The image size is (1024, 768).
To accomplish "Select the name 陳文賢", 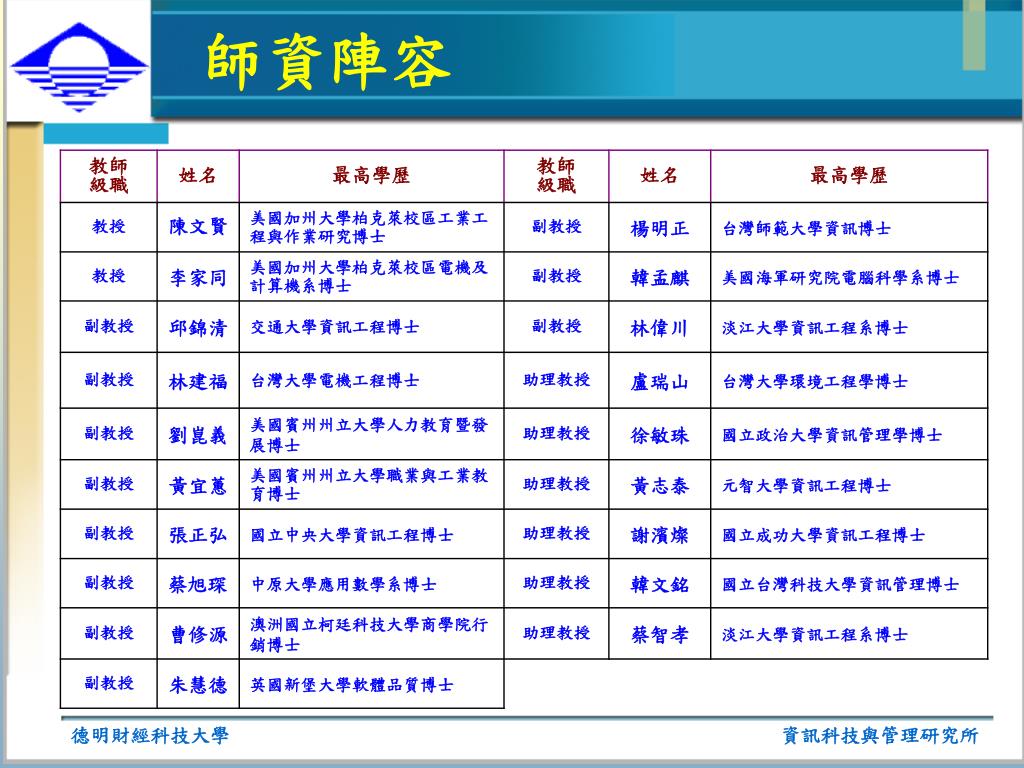I will coord(198,227).
